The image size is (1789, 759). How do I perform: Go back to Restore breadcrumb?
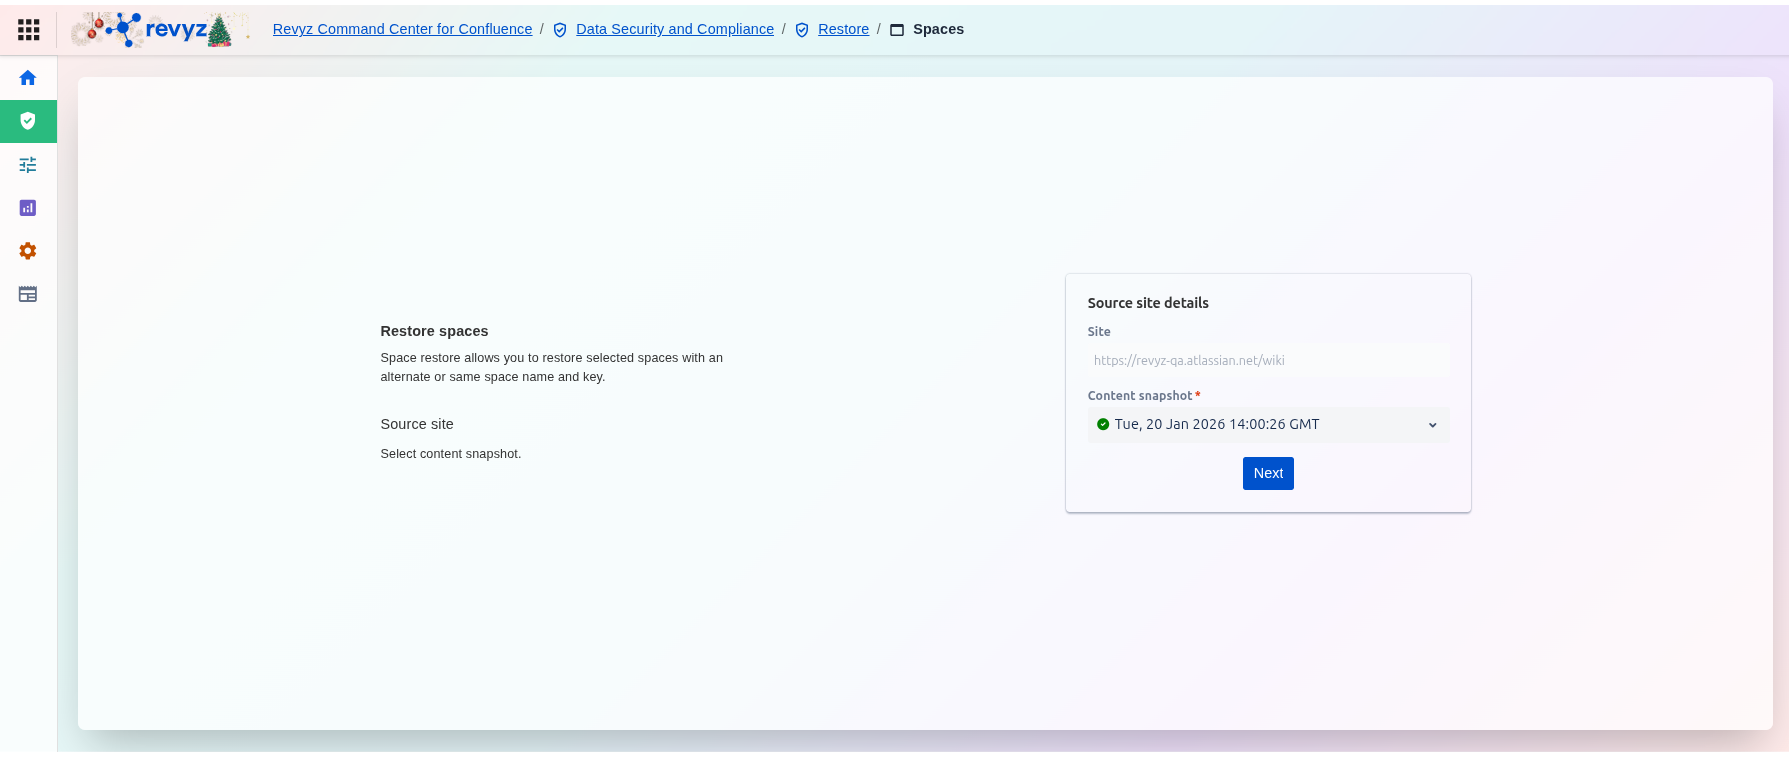843,29
